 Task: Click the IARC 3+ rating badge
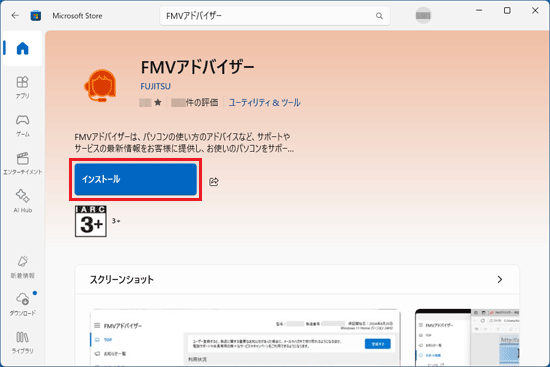(x=90, y=221)
